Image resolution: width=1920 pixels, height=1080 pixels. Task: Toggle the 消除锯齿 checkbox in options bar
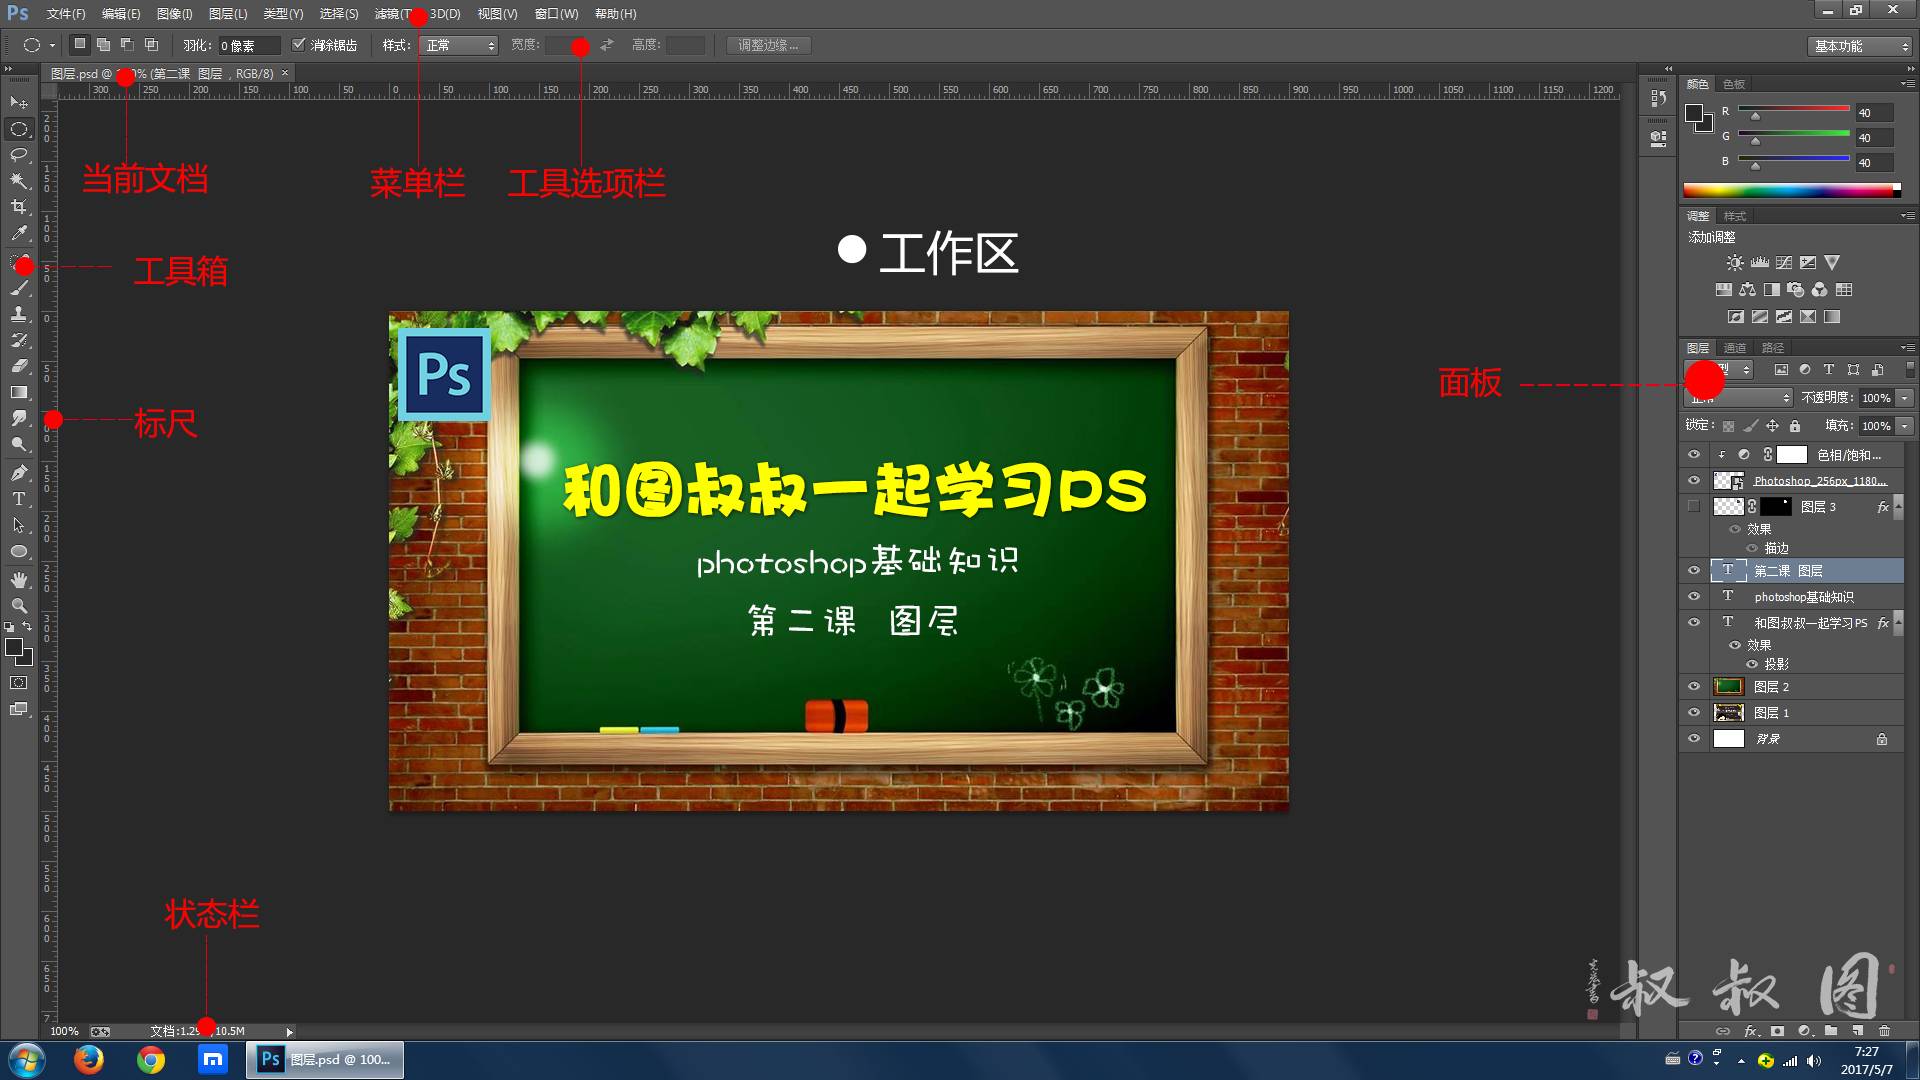click(x=300, y=44)
